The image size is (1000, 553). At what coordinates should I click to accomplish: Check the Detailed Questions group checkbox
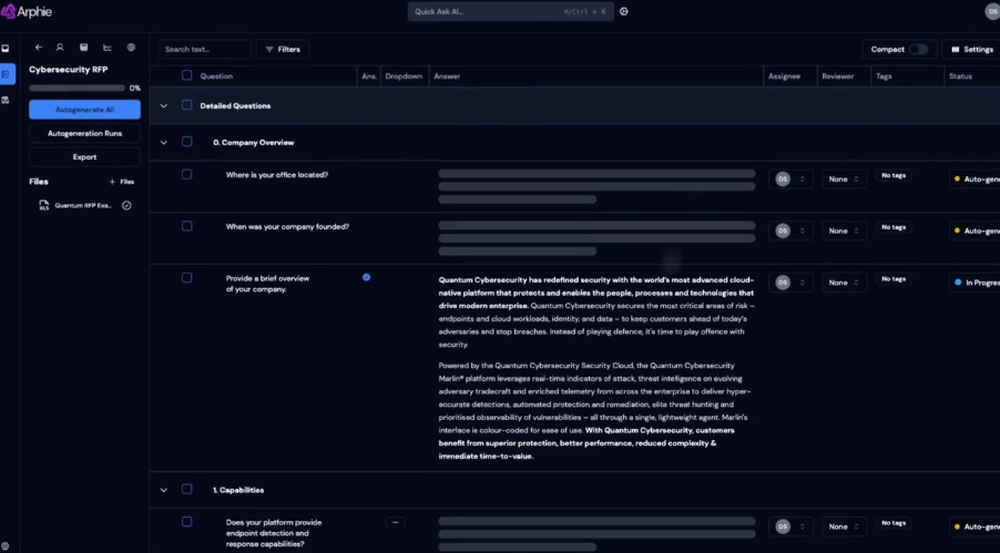pos(187,105)
